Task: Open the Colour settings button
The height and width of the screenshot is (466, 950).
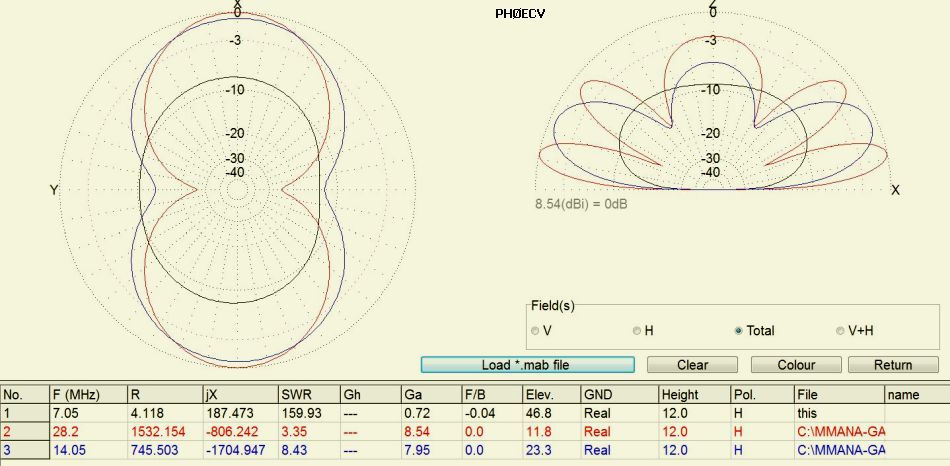Action: coord(795,365)
